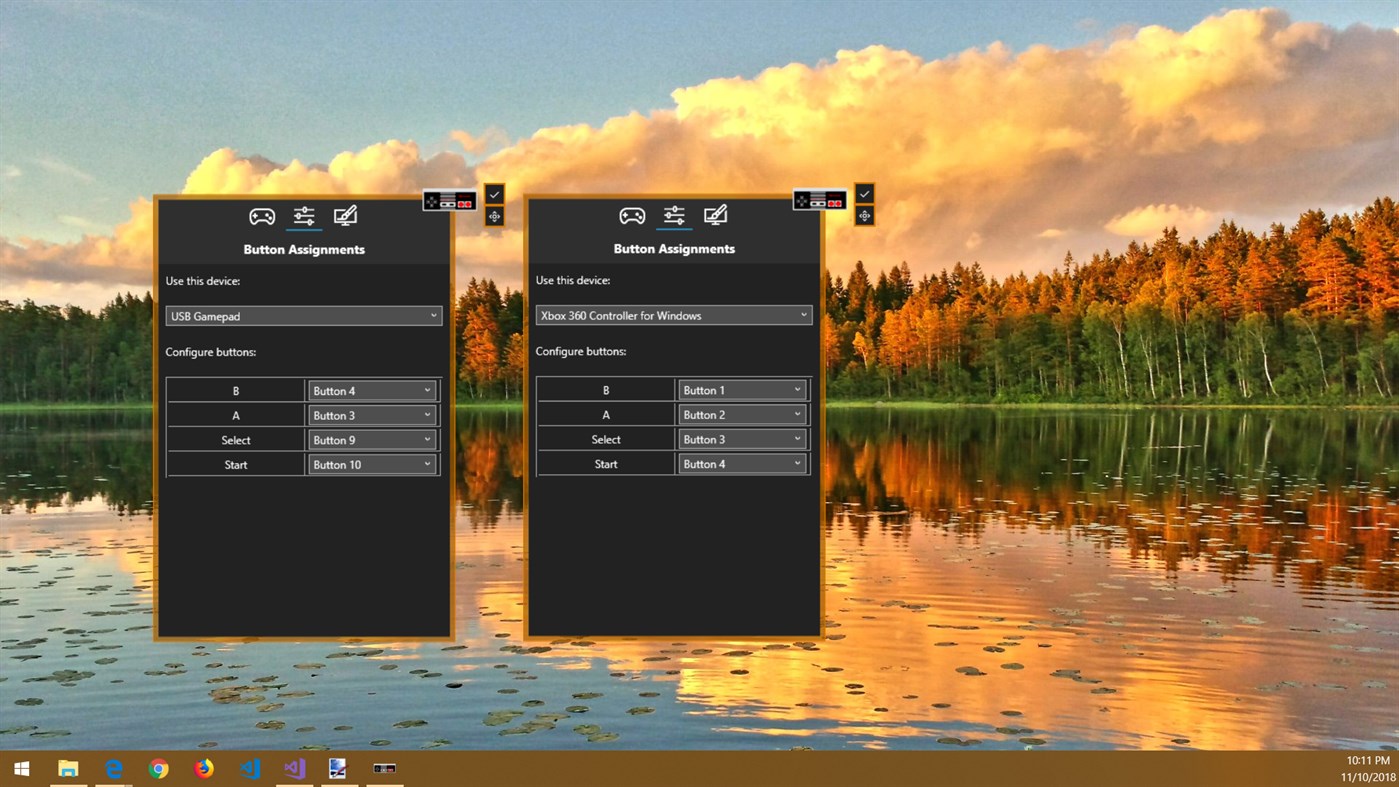This screenshot has height=787, width=1399.
Task: Launch Firefox from the taskbar
Action: [204, 769]
